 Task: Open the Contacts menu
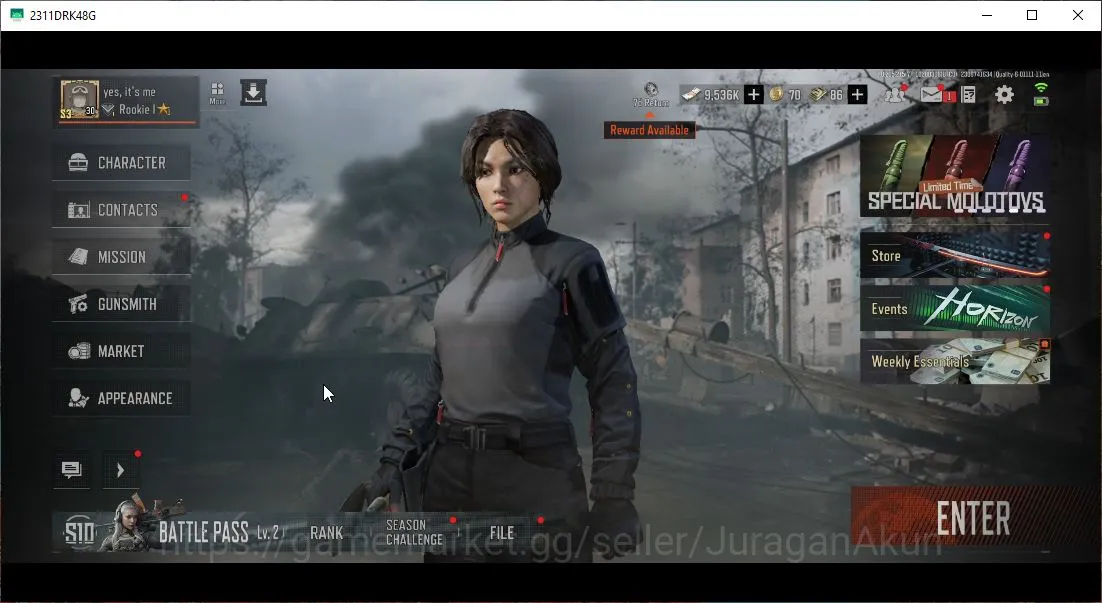pyautogui.click(x=121, y=209)
